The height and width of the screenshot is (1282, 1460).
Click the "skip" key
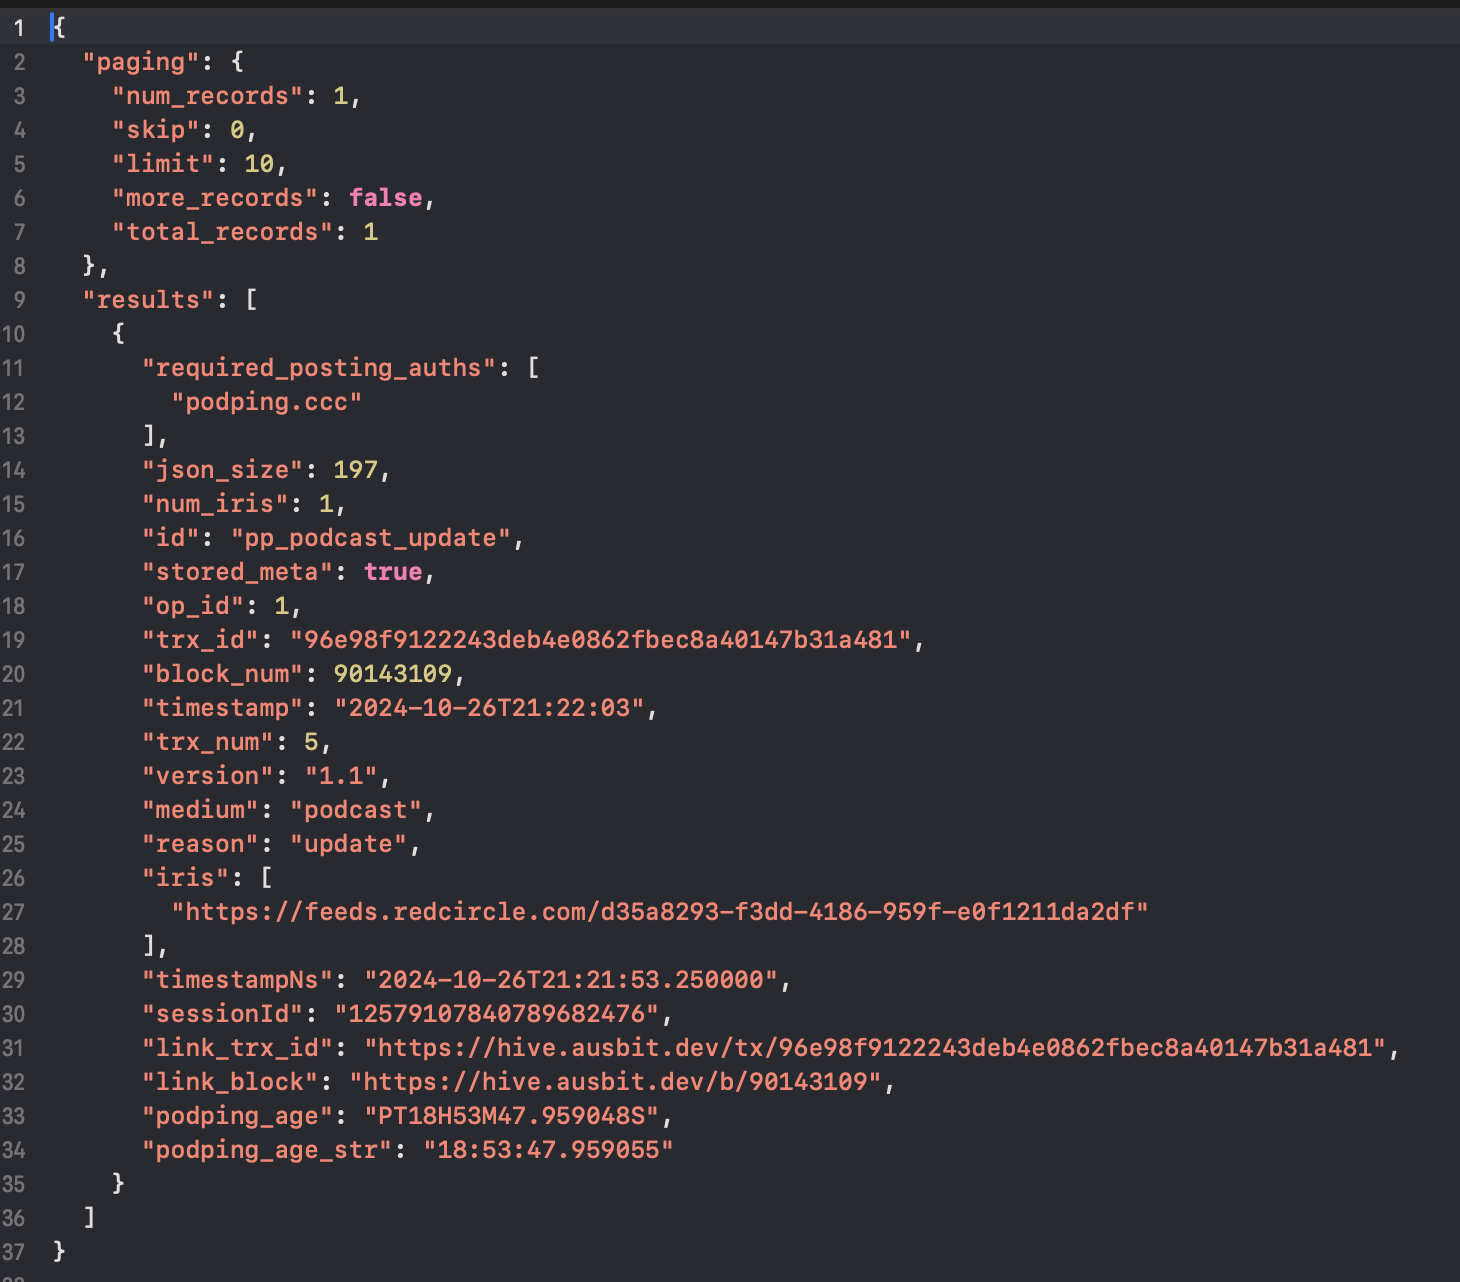[156, 130]
